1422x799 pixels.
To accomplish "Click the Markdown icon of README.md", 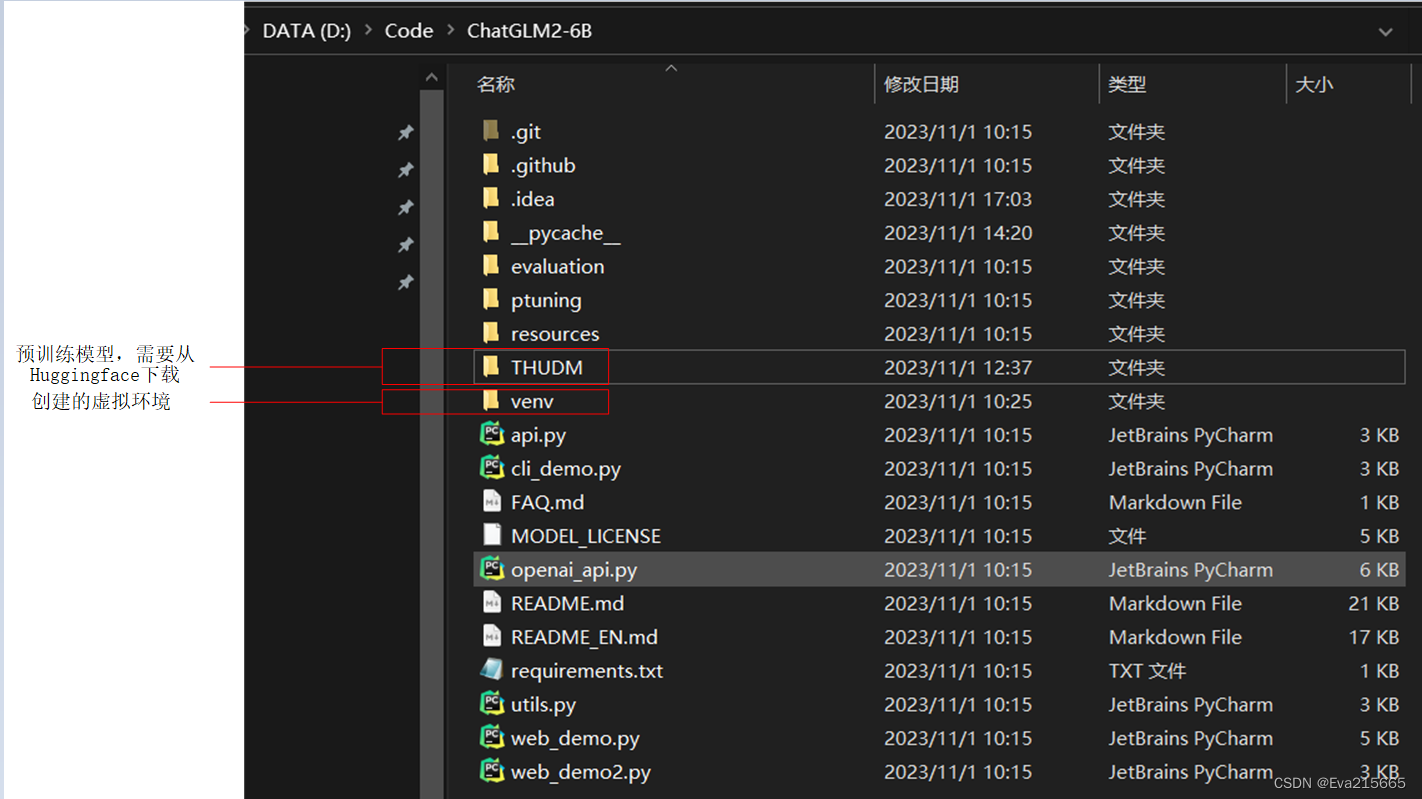I will click(x=491, y=603).
